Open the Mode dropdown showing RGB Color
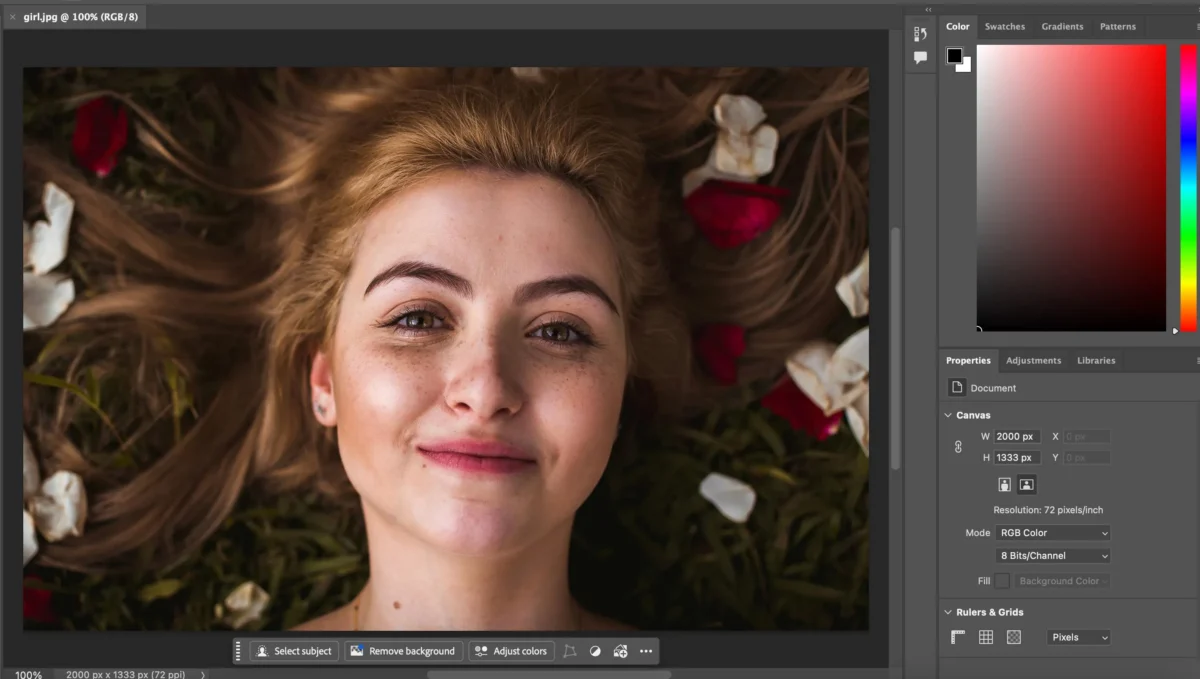Viewport: 1200px width, 679px height. tap(1052, 532)
